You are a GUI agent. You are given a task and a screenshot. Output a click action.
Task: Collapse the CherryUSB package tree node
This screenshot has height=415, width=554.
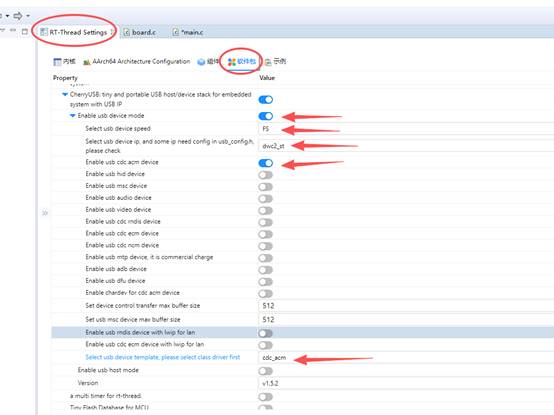click(65, 94)
